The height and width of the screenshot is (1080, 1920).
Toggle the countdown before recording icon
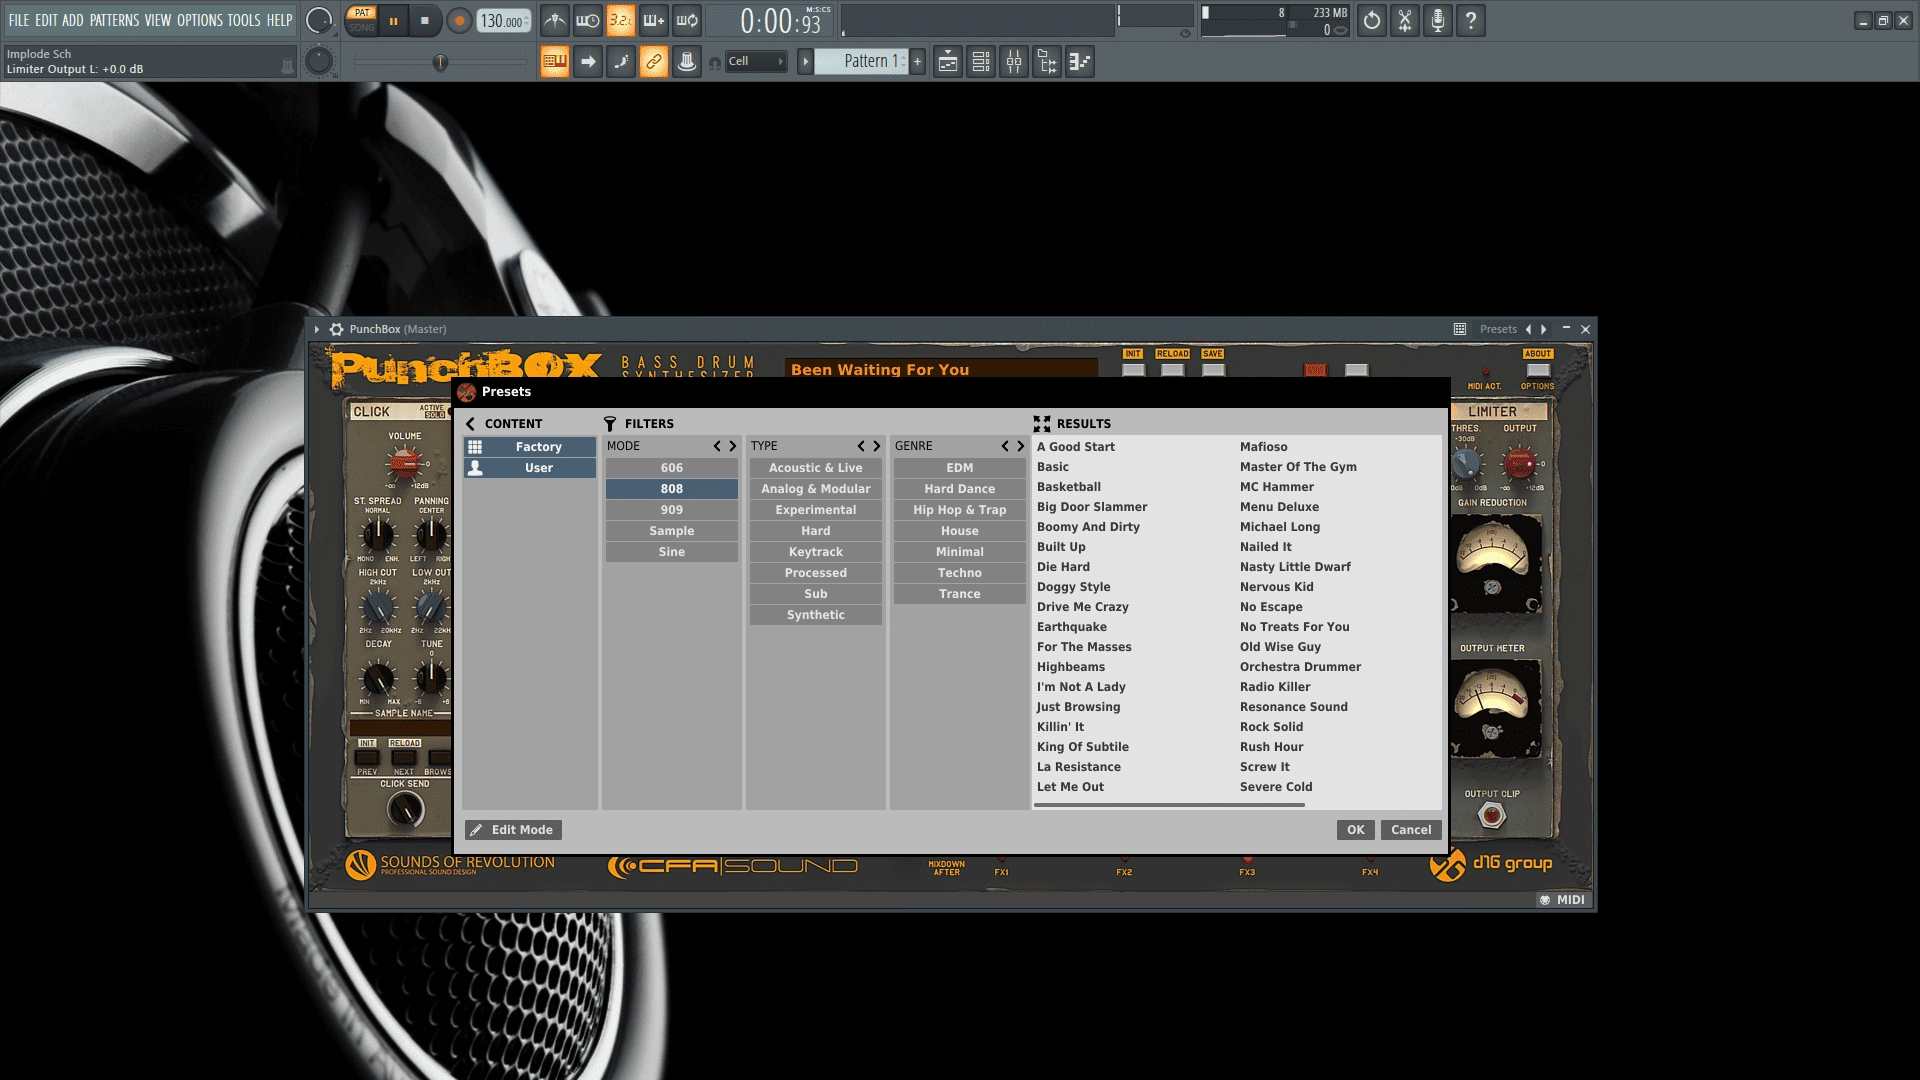tap(621, 20)
